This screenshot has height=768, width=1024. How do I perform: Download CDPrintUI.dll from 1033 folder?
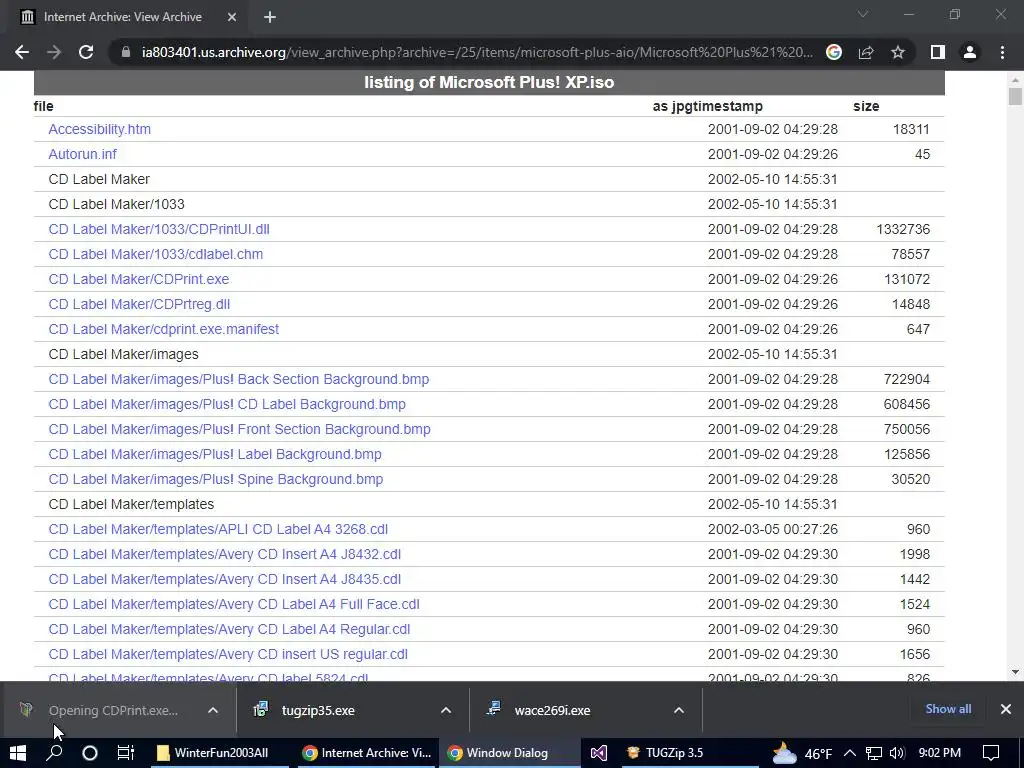159,229
